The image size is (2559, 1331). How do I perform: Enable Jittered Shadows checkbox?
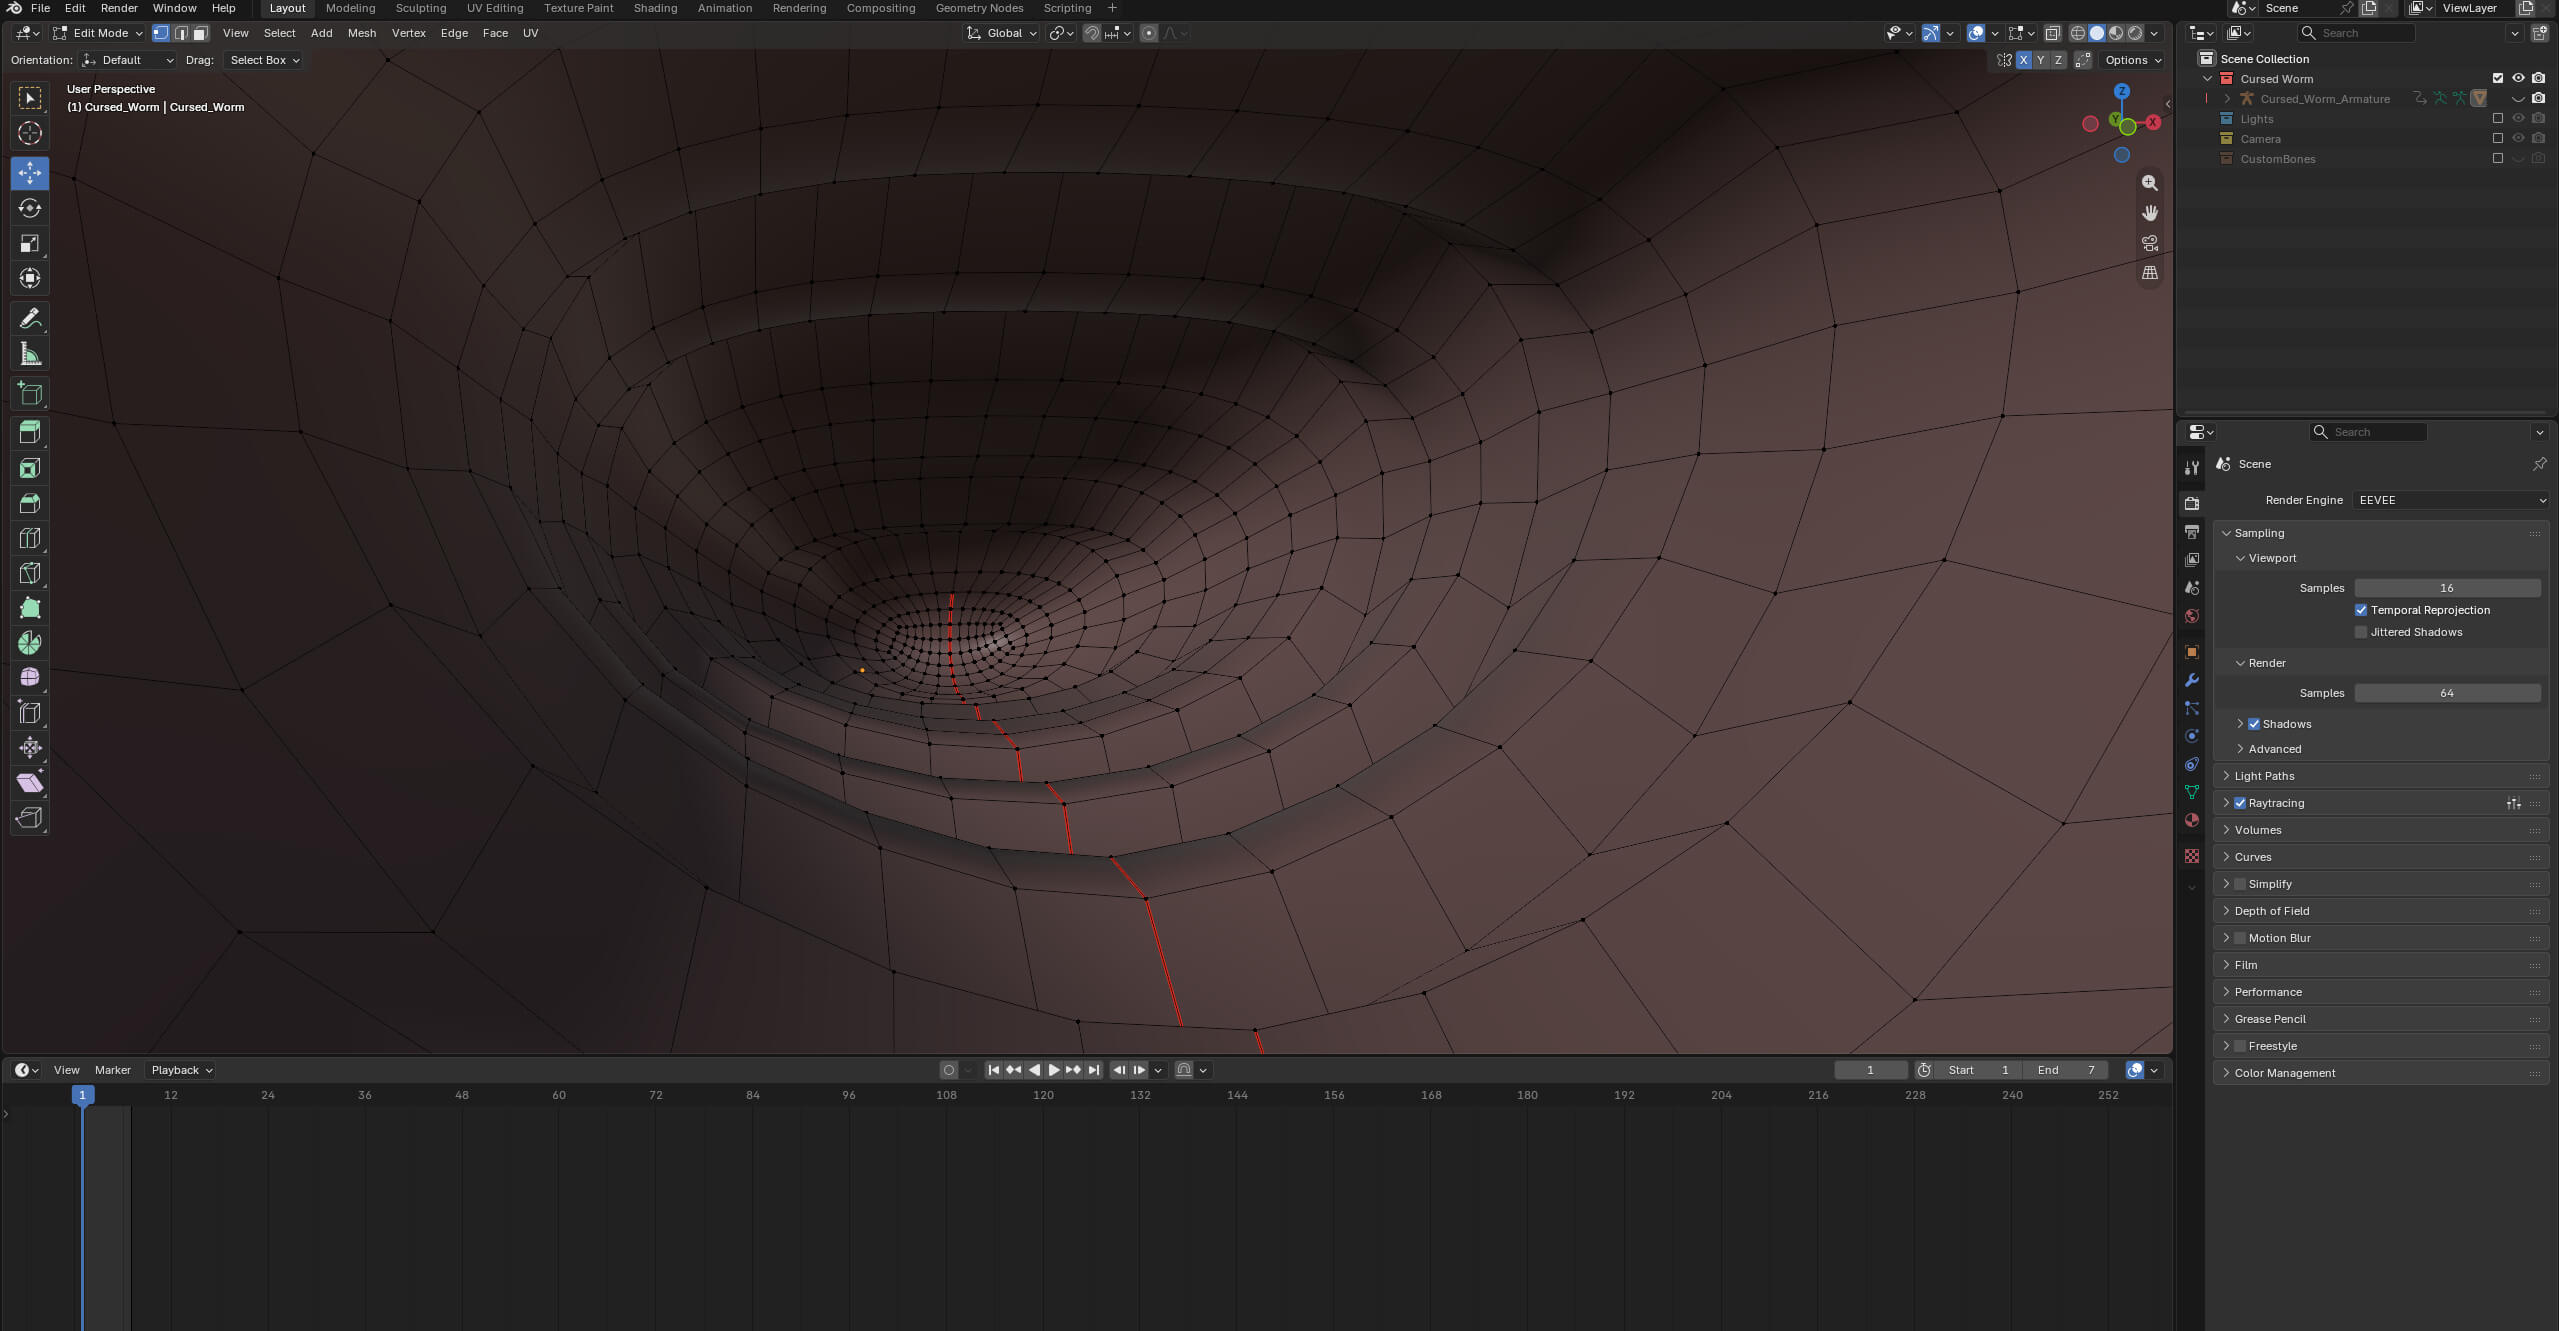point(2361,632)
